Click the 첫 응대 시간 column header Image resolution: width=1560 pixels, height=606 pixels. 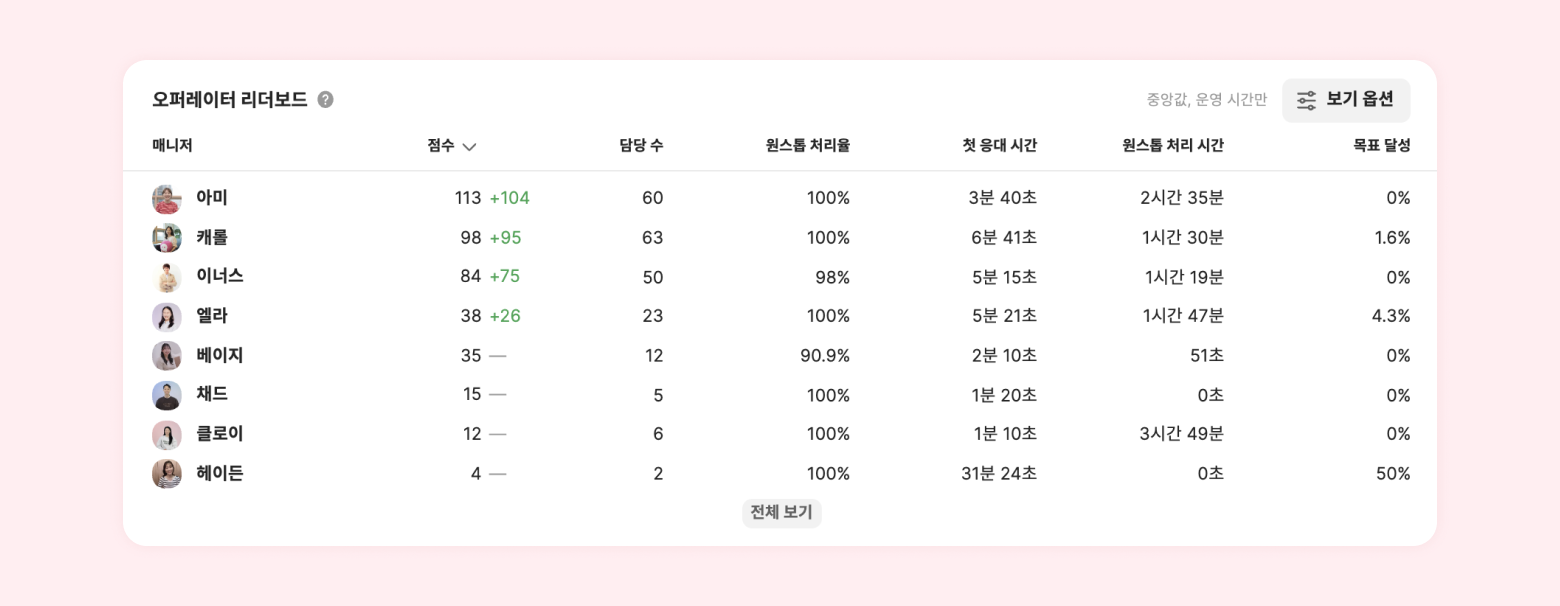pos(999,146)
